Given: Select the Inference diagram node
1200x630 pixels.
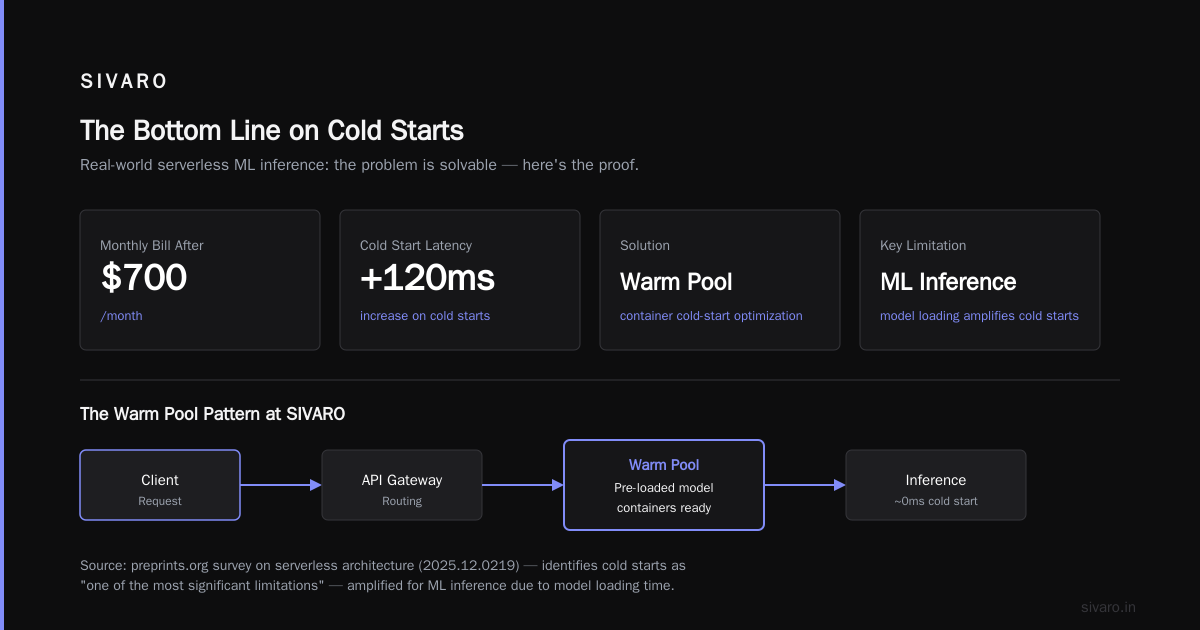Looking at the screenshot, I should click(x=936, y=485).
